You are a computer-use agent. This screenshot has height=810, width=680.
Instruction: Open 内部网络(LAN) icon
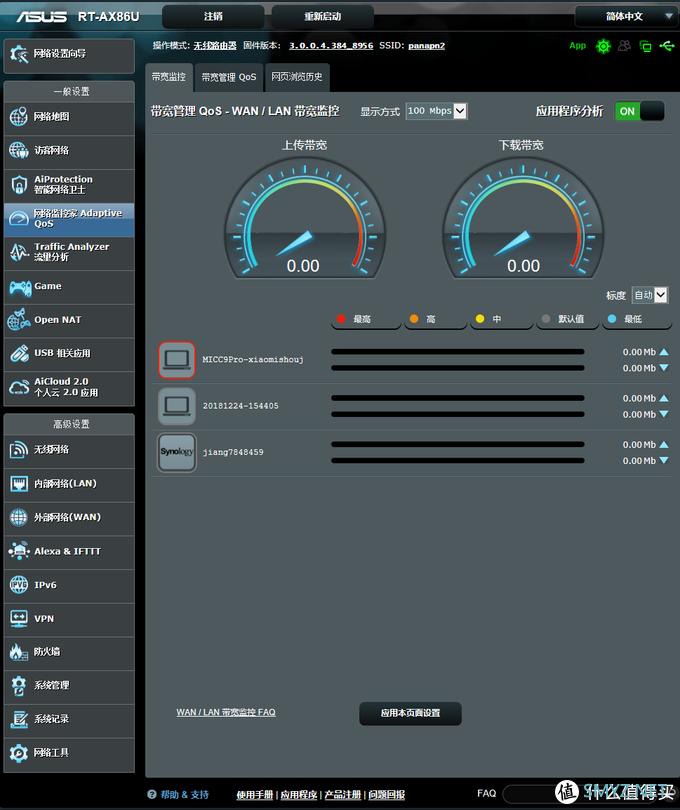click(x=19, y=484)
